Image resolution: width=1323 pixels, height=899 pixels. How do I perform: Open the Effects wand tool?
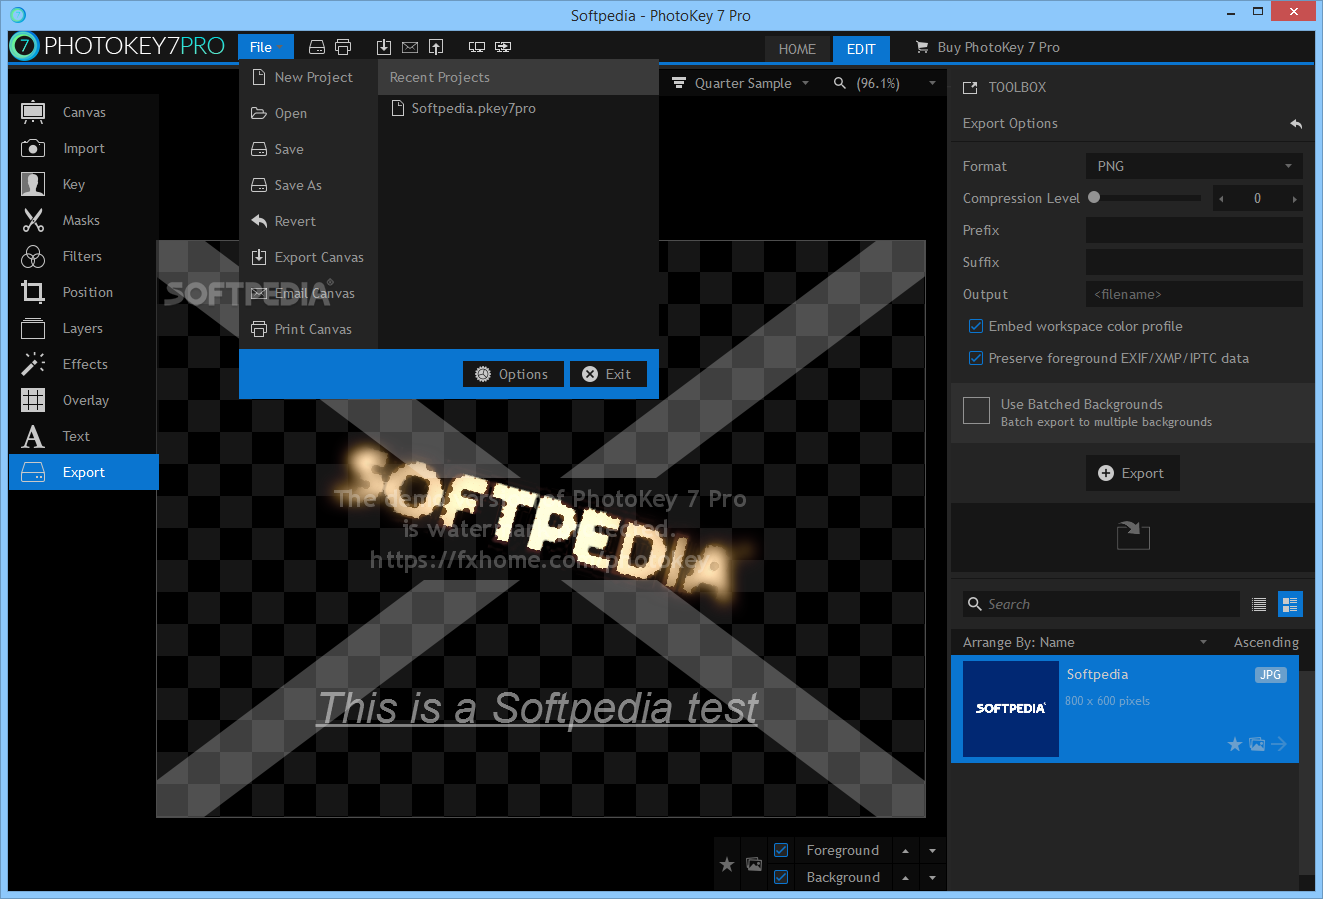pyautogui.click(x=33, y=364)
